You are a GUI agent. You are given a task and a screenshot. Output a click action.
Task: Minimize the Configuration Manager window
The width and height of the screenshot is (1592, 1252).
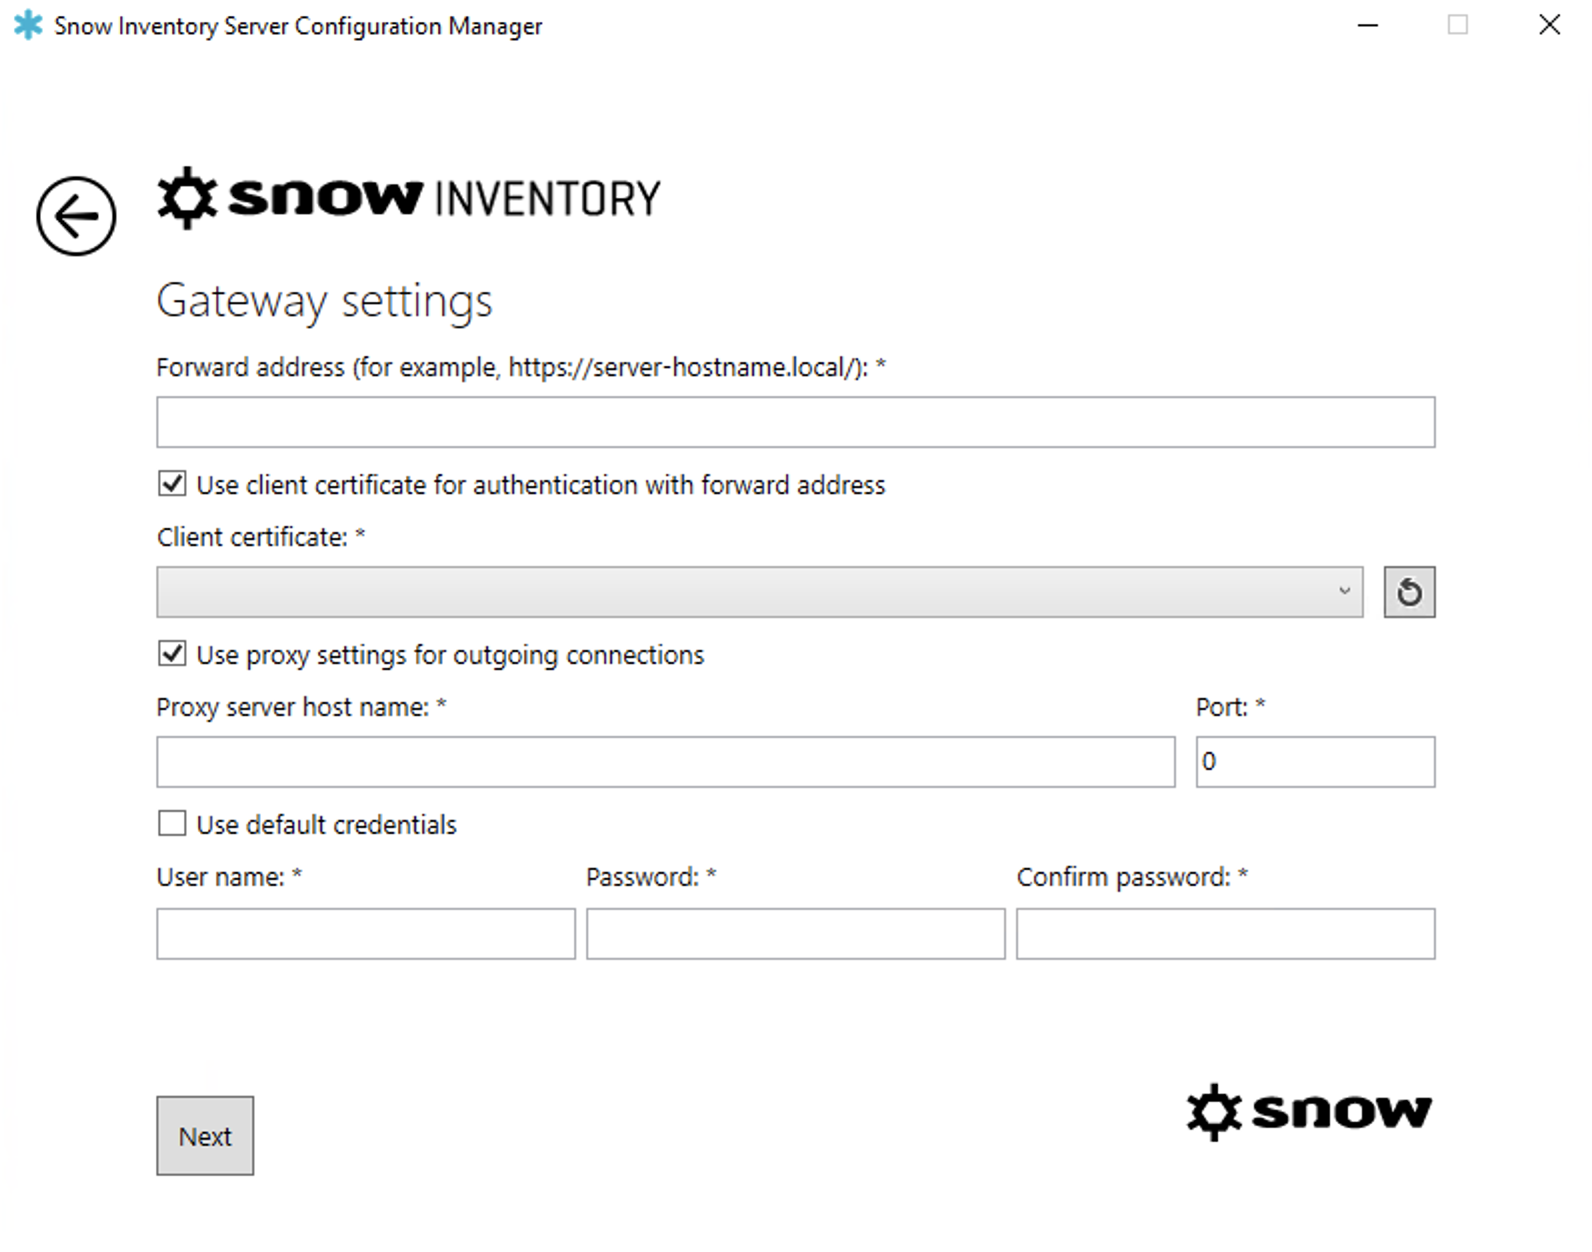coord(1368,25)
